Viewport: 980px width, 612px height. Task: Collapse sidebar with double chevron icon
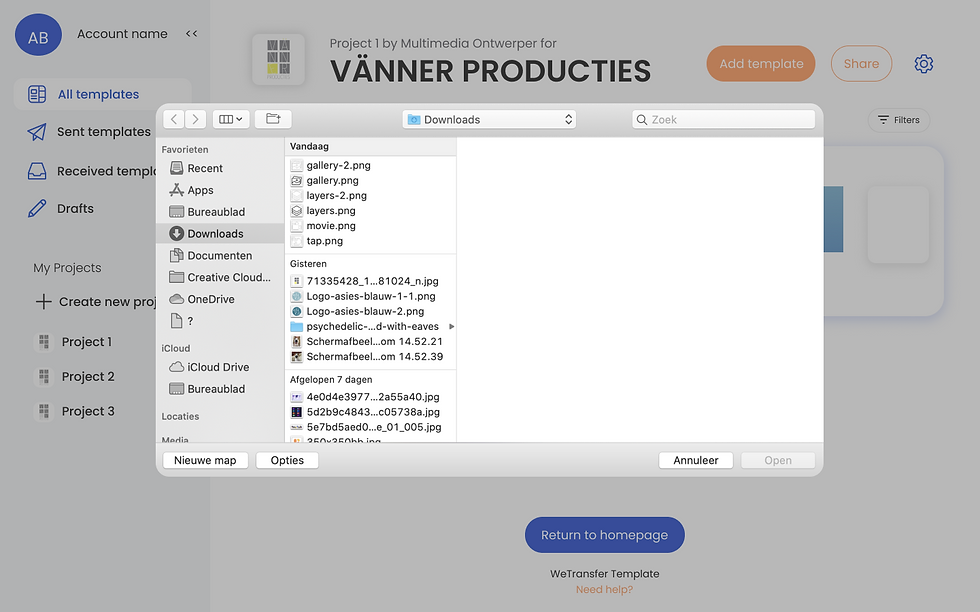click(x=191, y=34)
